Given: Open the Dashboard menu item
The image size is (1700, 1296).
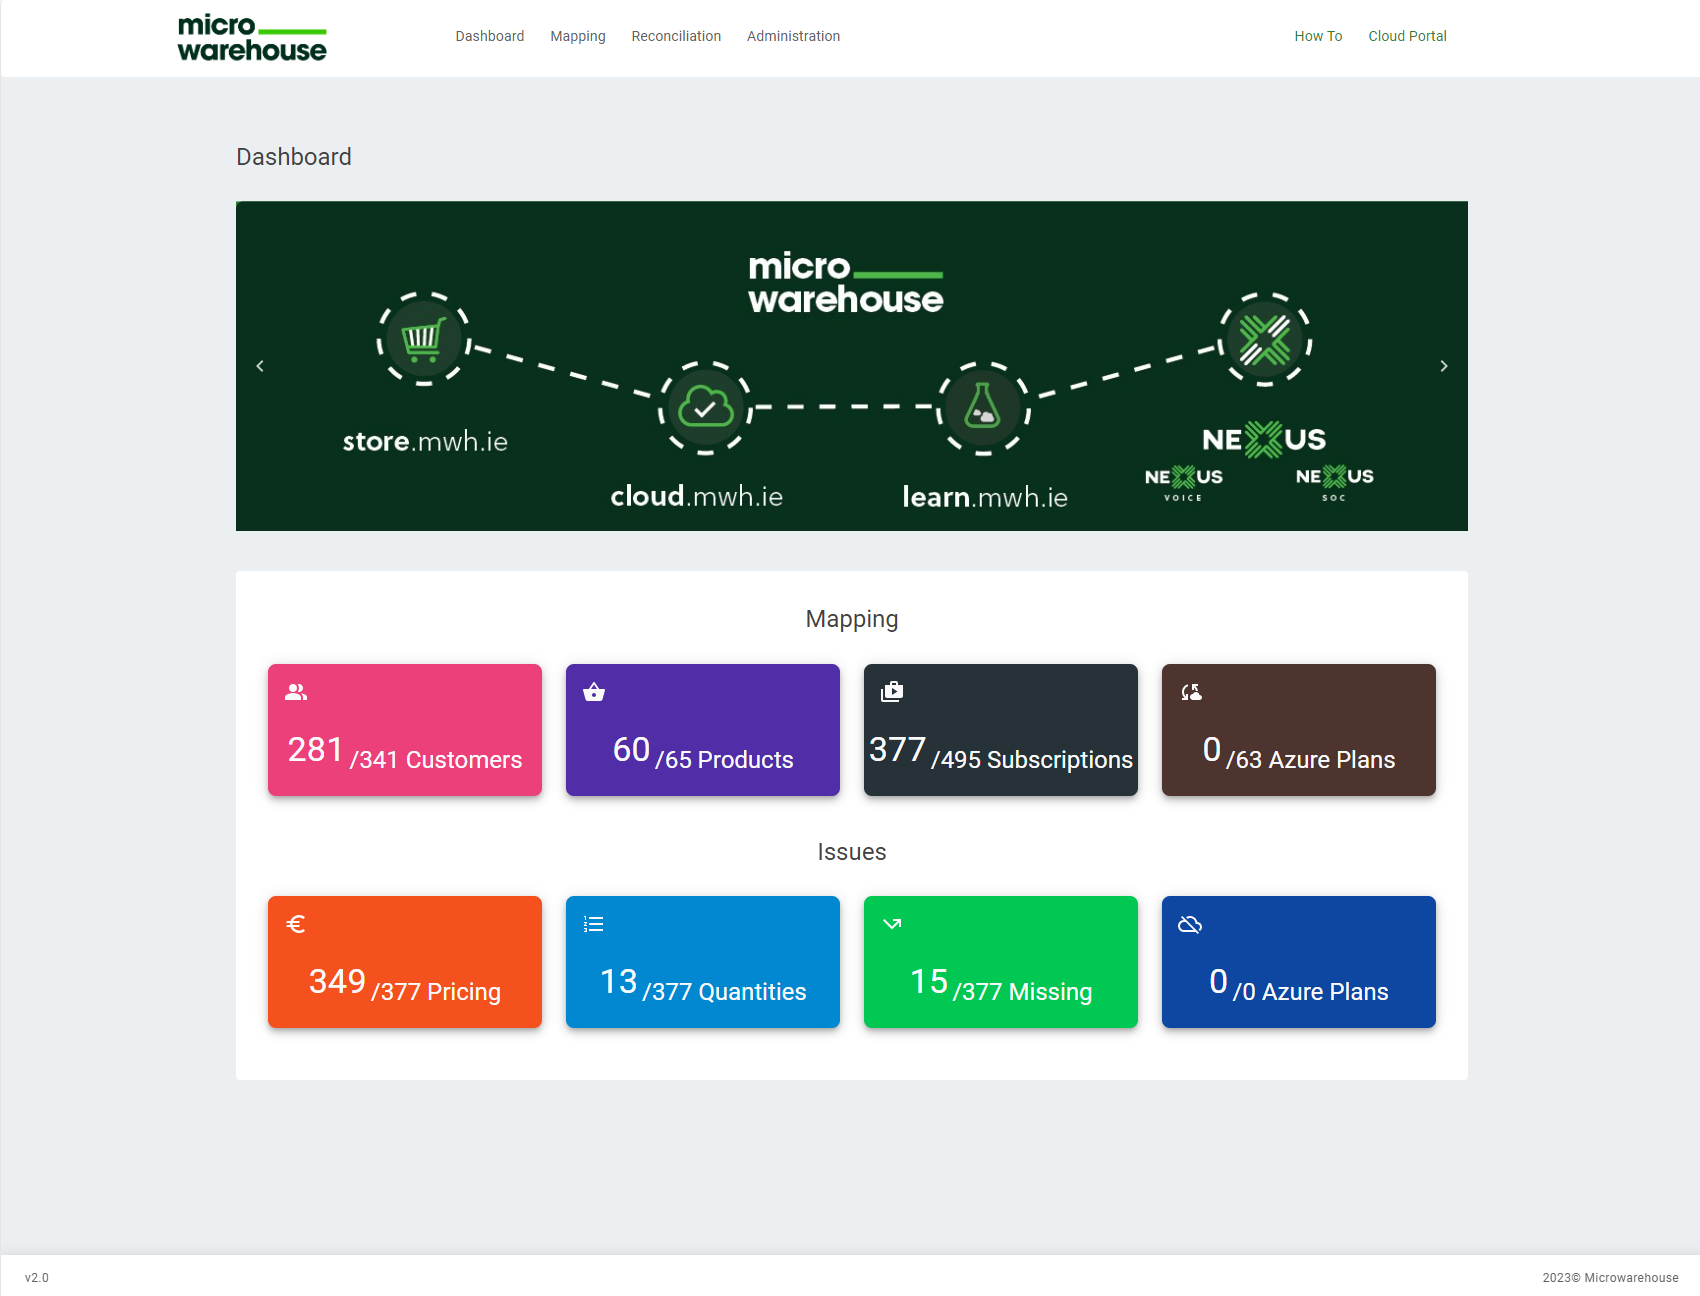Looking at the screenshot, I should (x=490, y=36).
